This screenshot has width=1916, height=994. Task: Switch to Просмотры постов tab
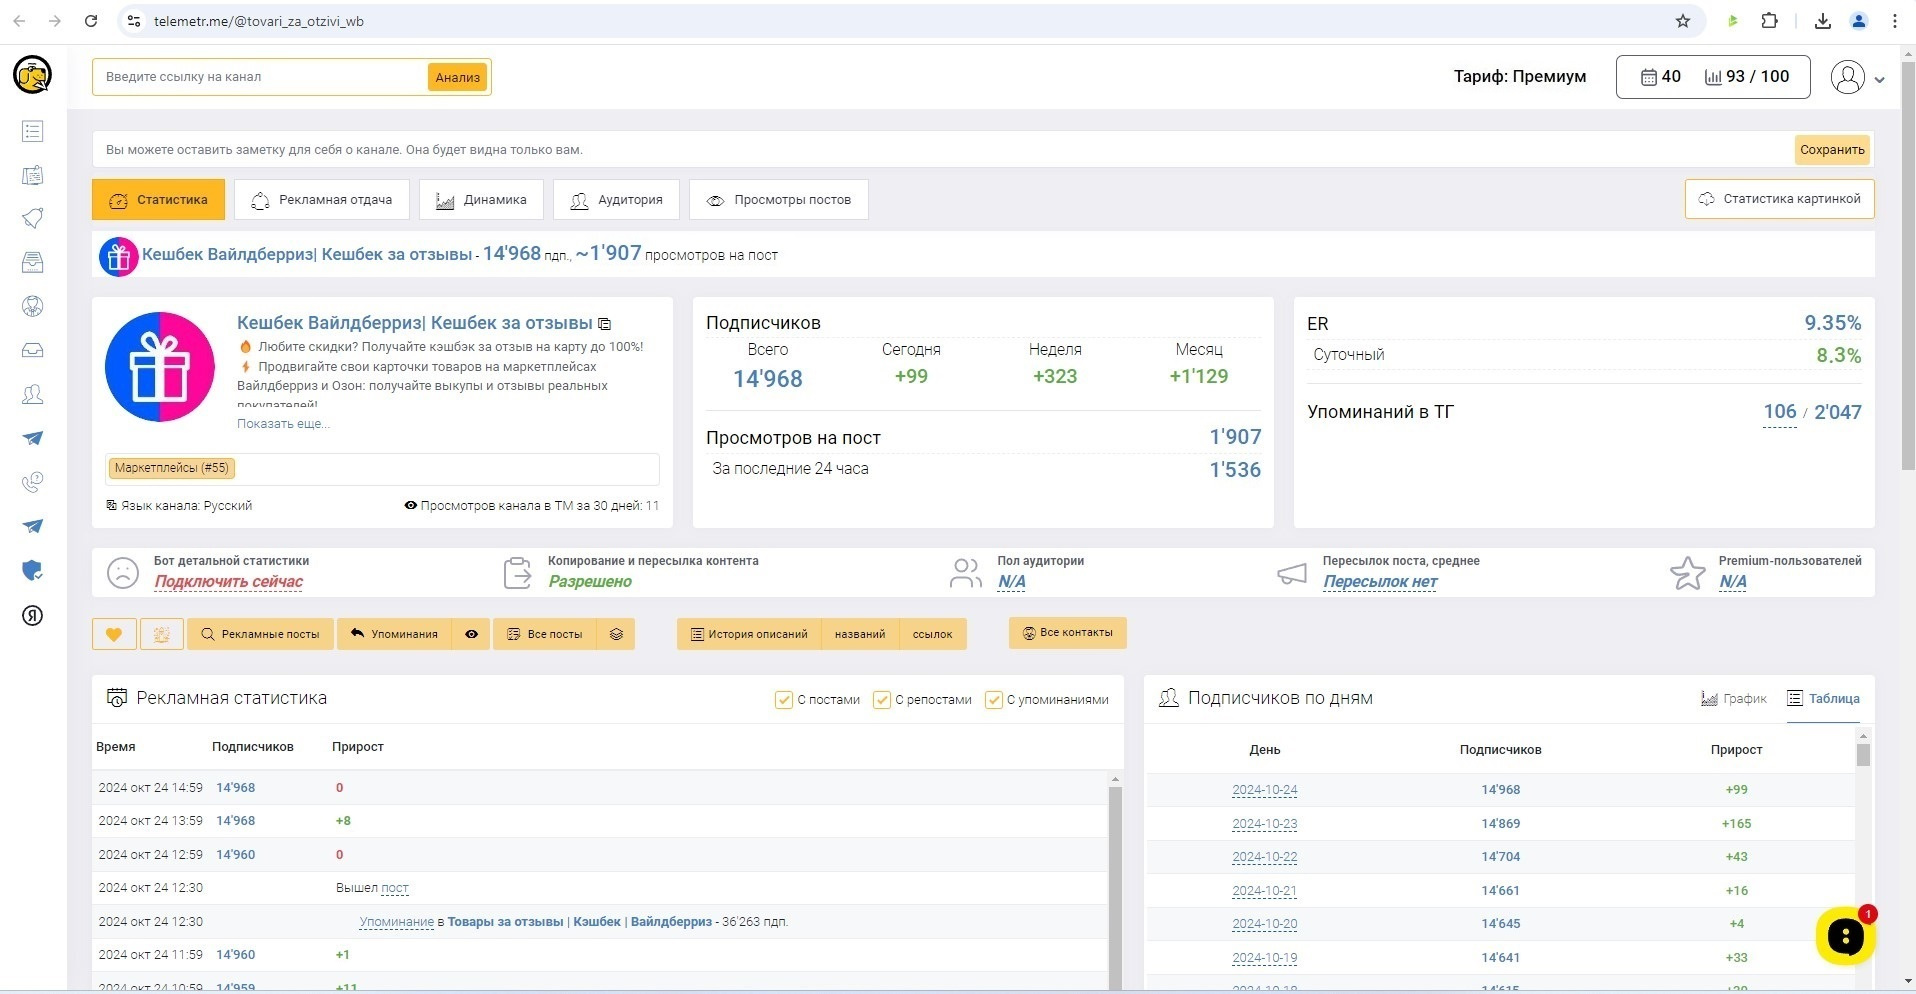tap(779, 200)
